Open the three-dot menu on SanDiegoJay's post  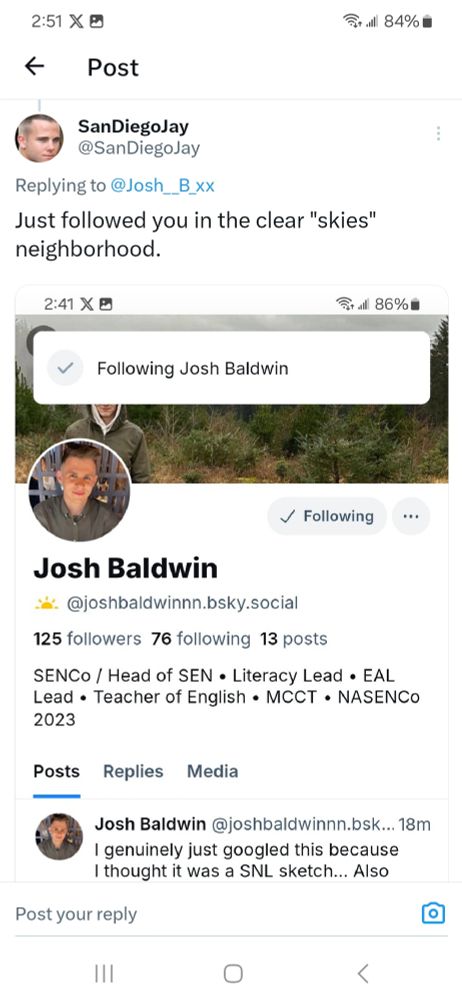click(438, 133)
